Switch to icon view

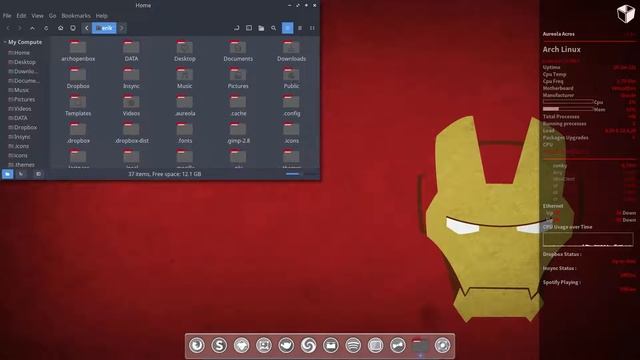287,28
